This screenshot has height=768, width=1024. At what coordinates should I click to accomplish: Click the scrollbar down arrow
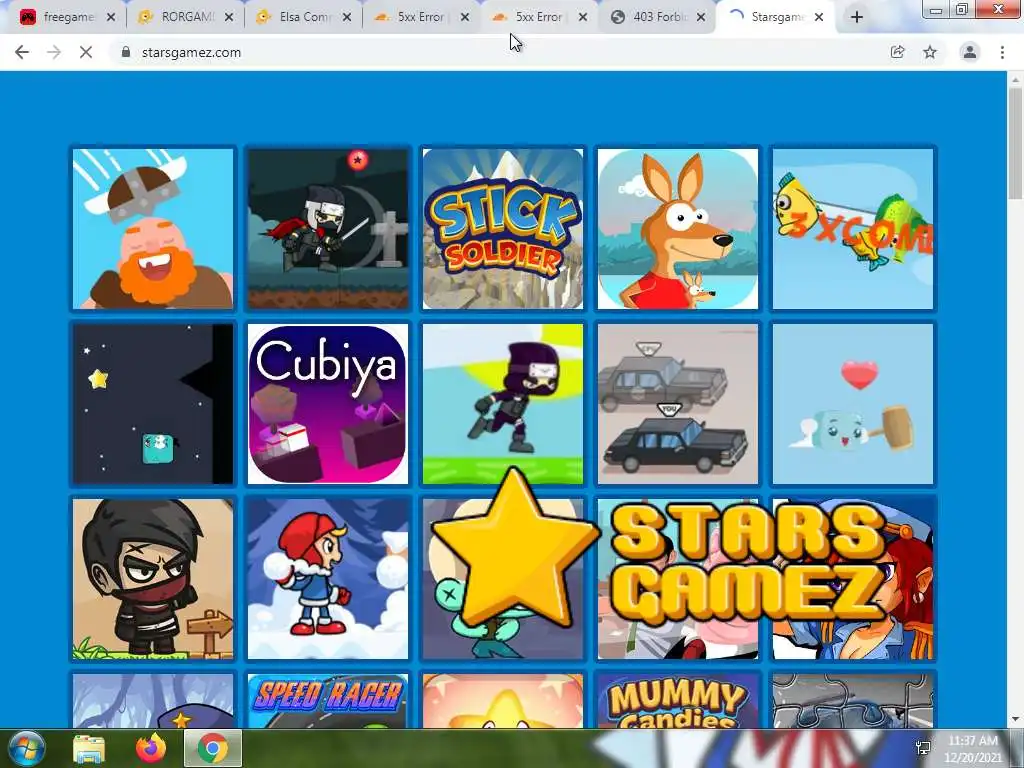[1015, 719]
